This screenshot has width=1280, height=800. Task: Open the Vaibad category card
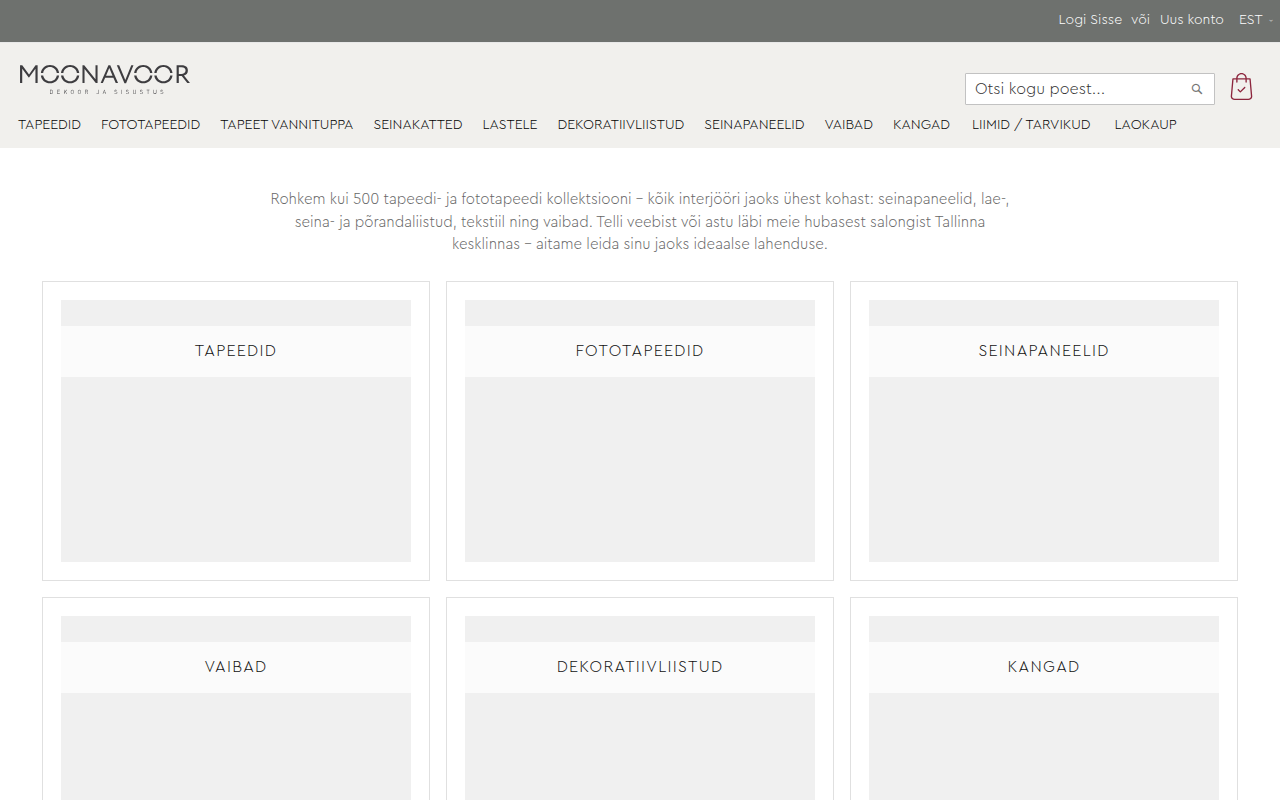236,699
